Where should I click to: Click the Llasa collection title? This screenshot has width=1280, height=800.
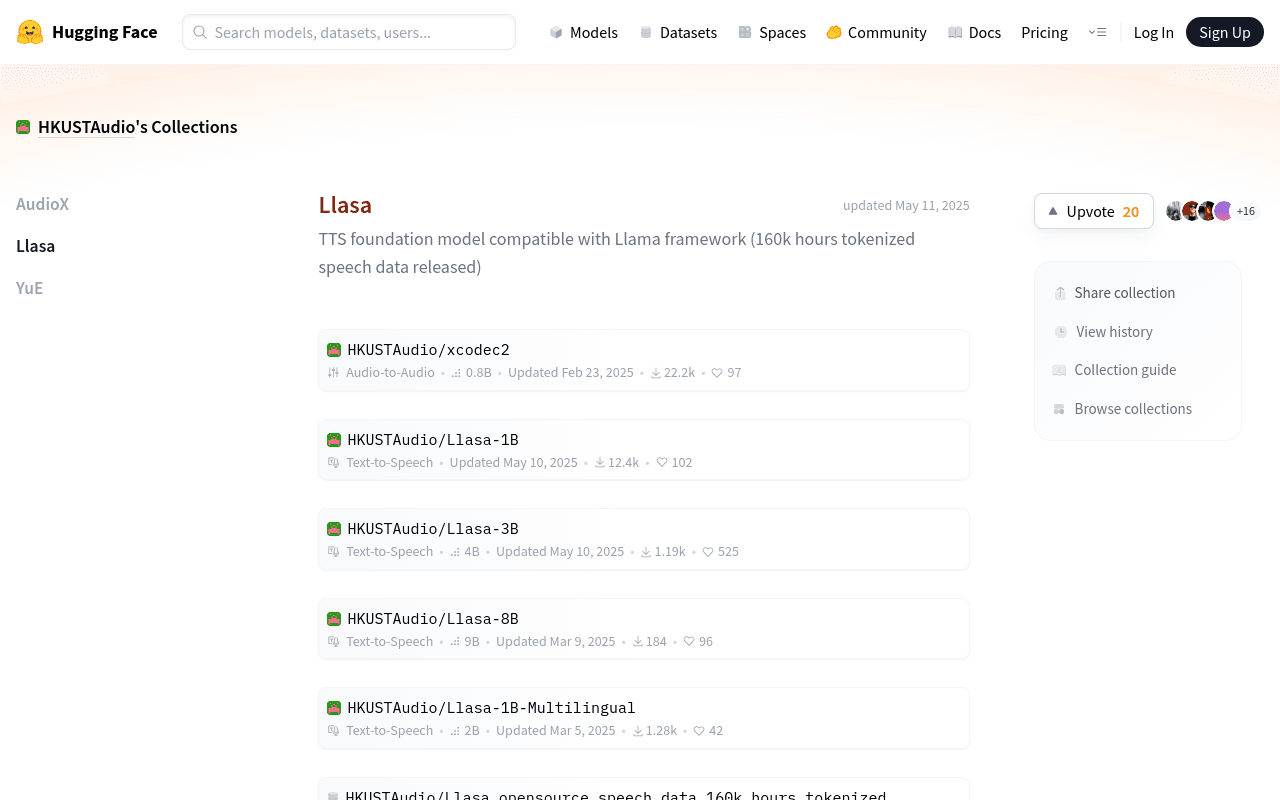coord(345,205)
